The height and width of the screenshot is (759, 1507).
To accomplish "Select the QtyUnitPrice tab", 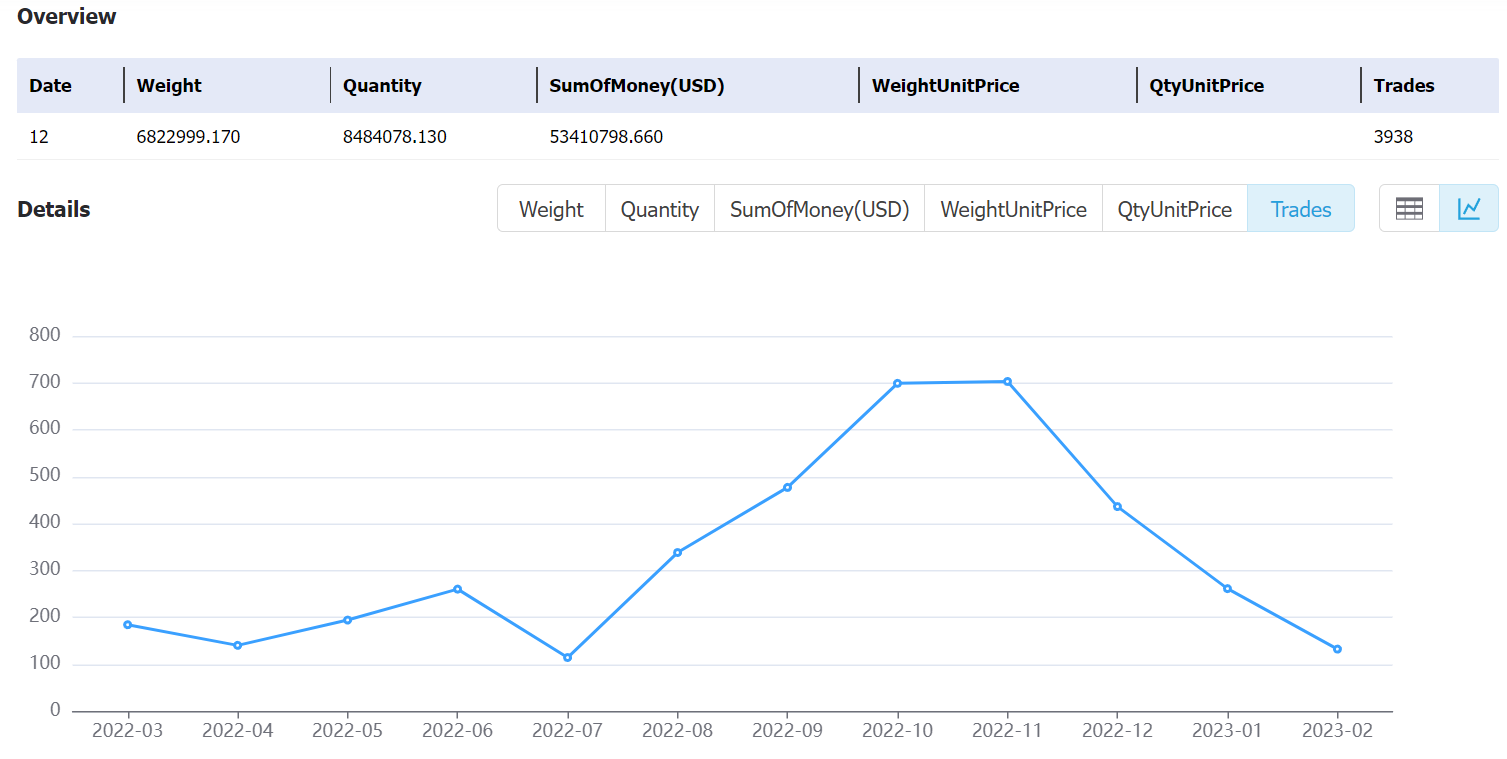I will tap(1175, 209).
